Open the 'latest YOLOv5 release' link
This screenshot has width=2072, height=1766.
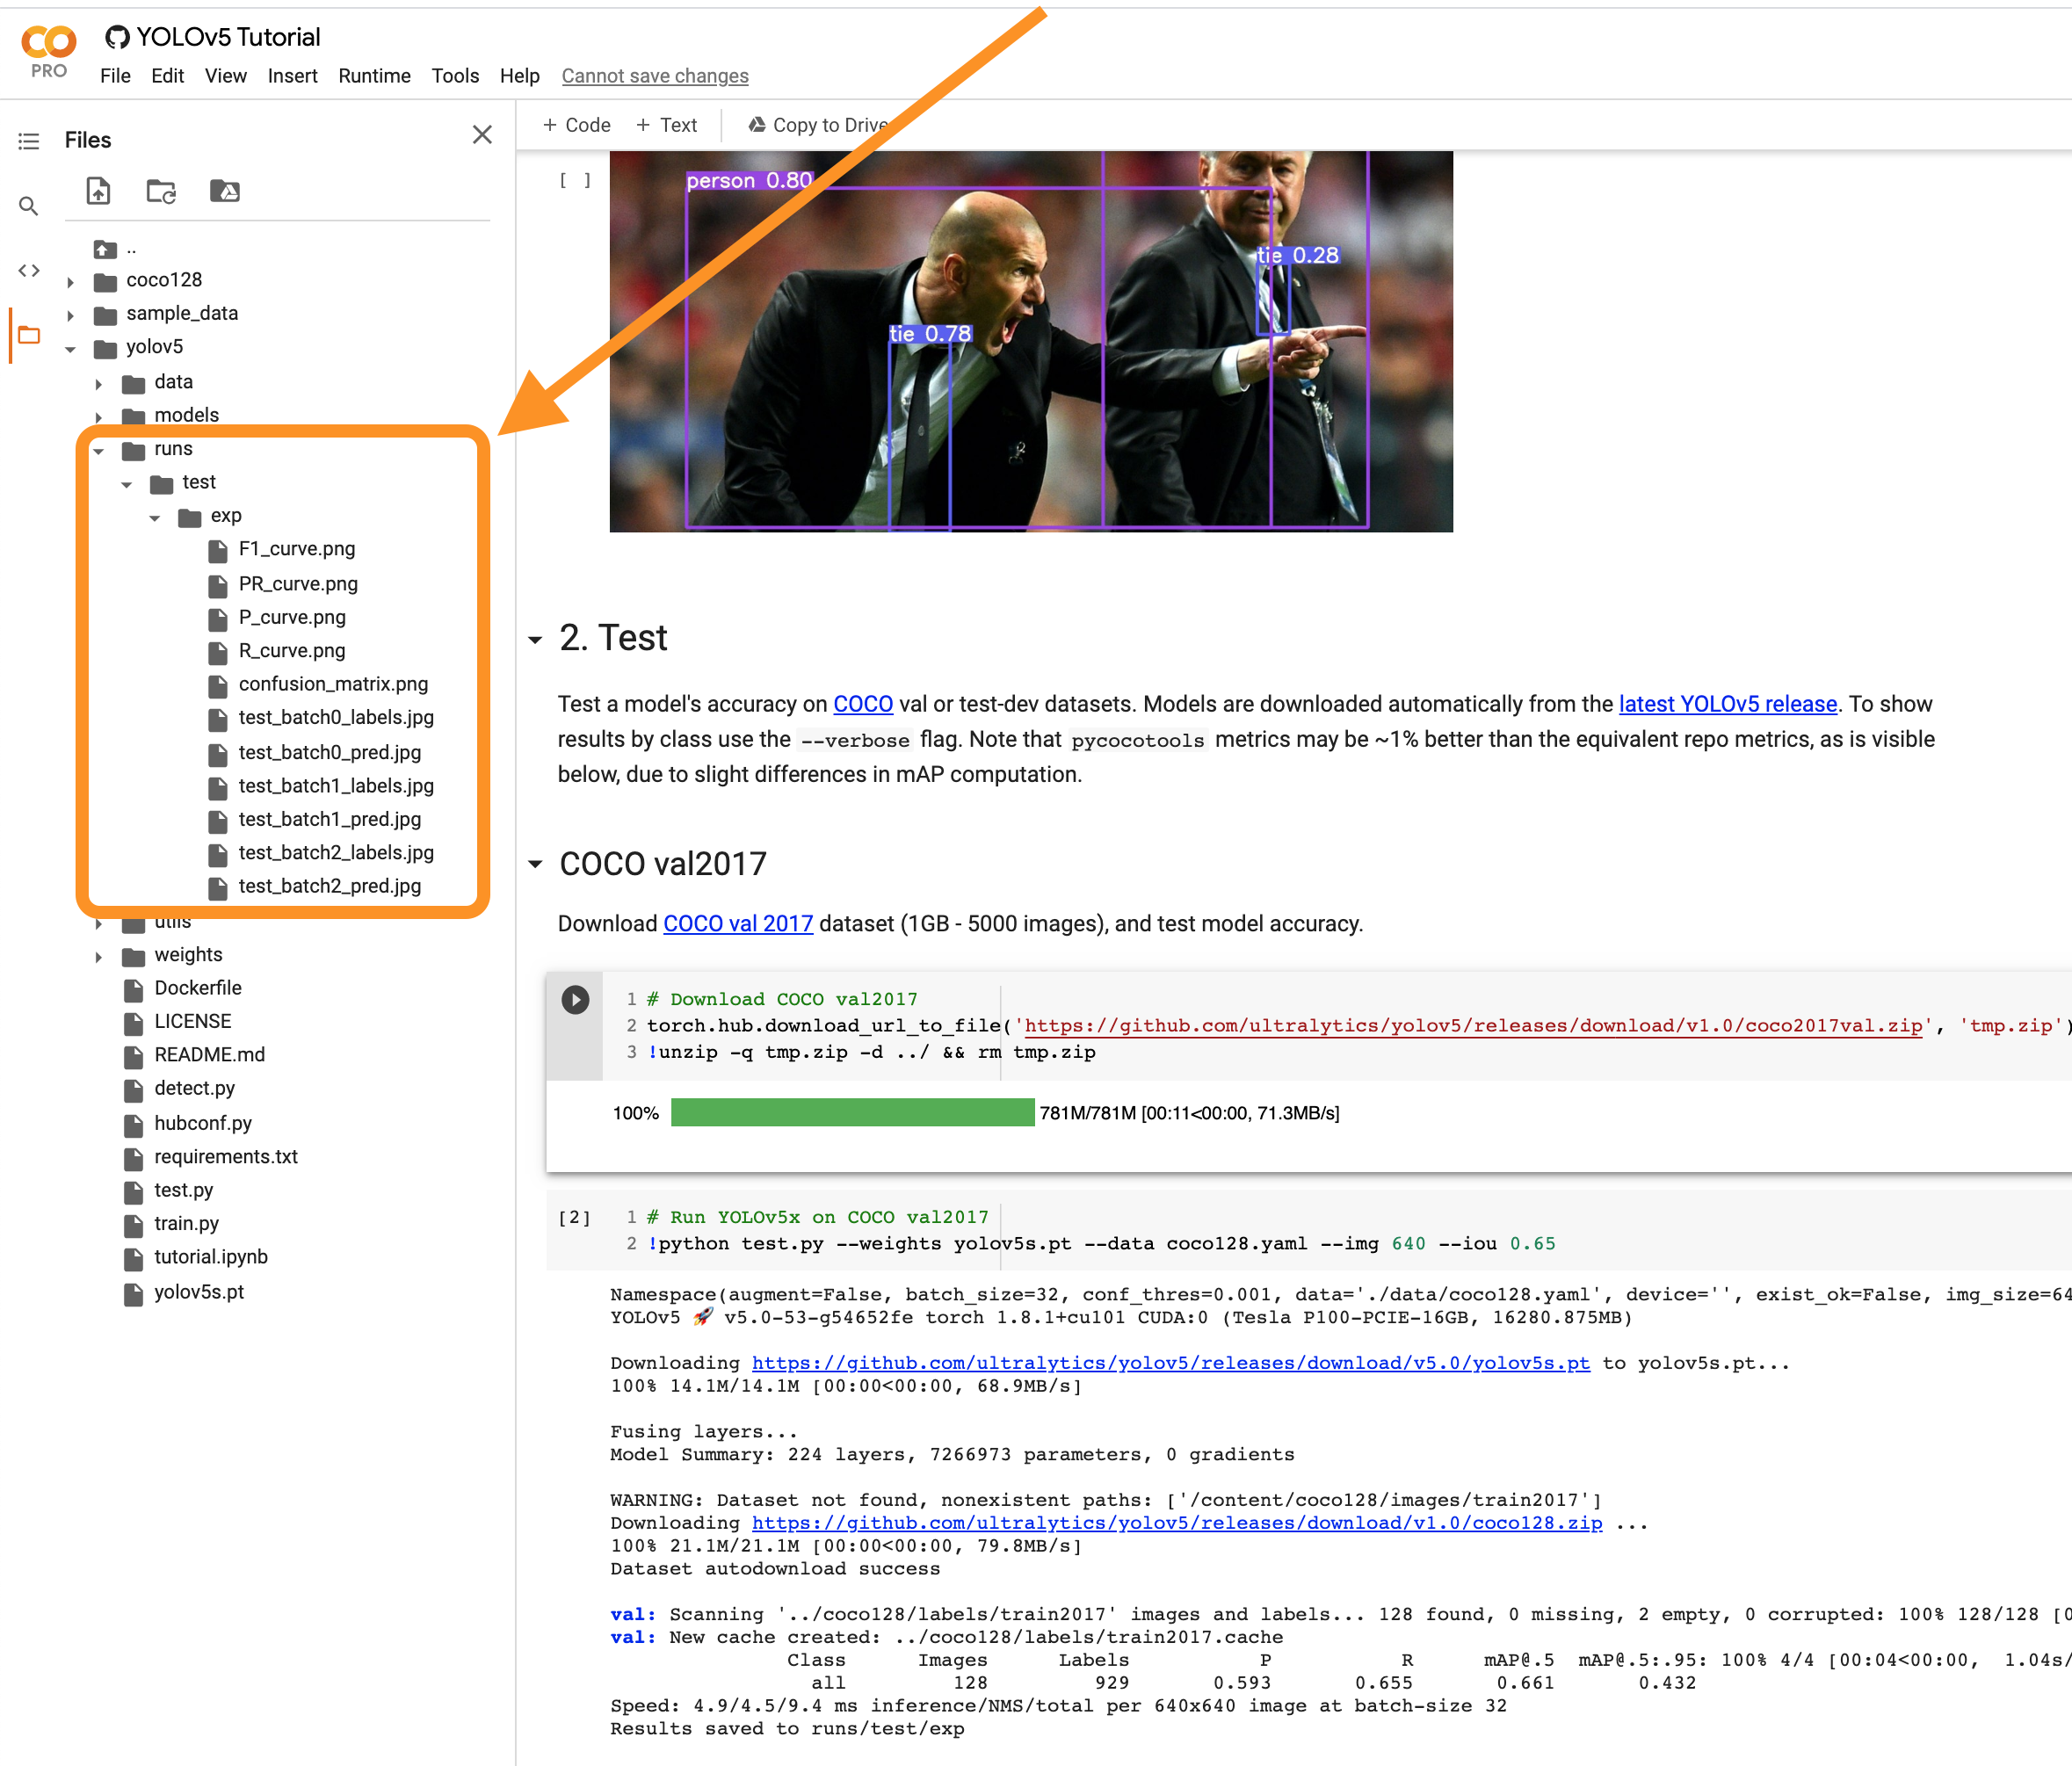[1727, 704]
